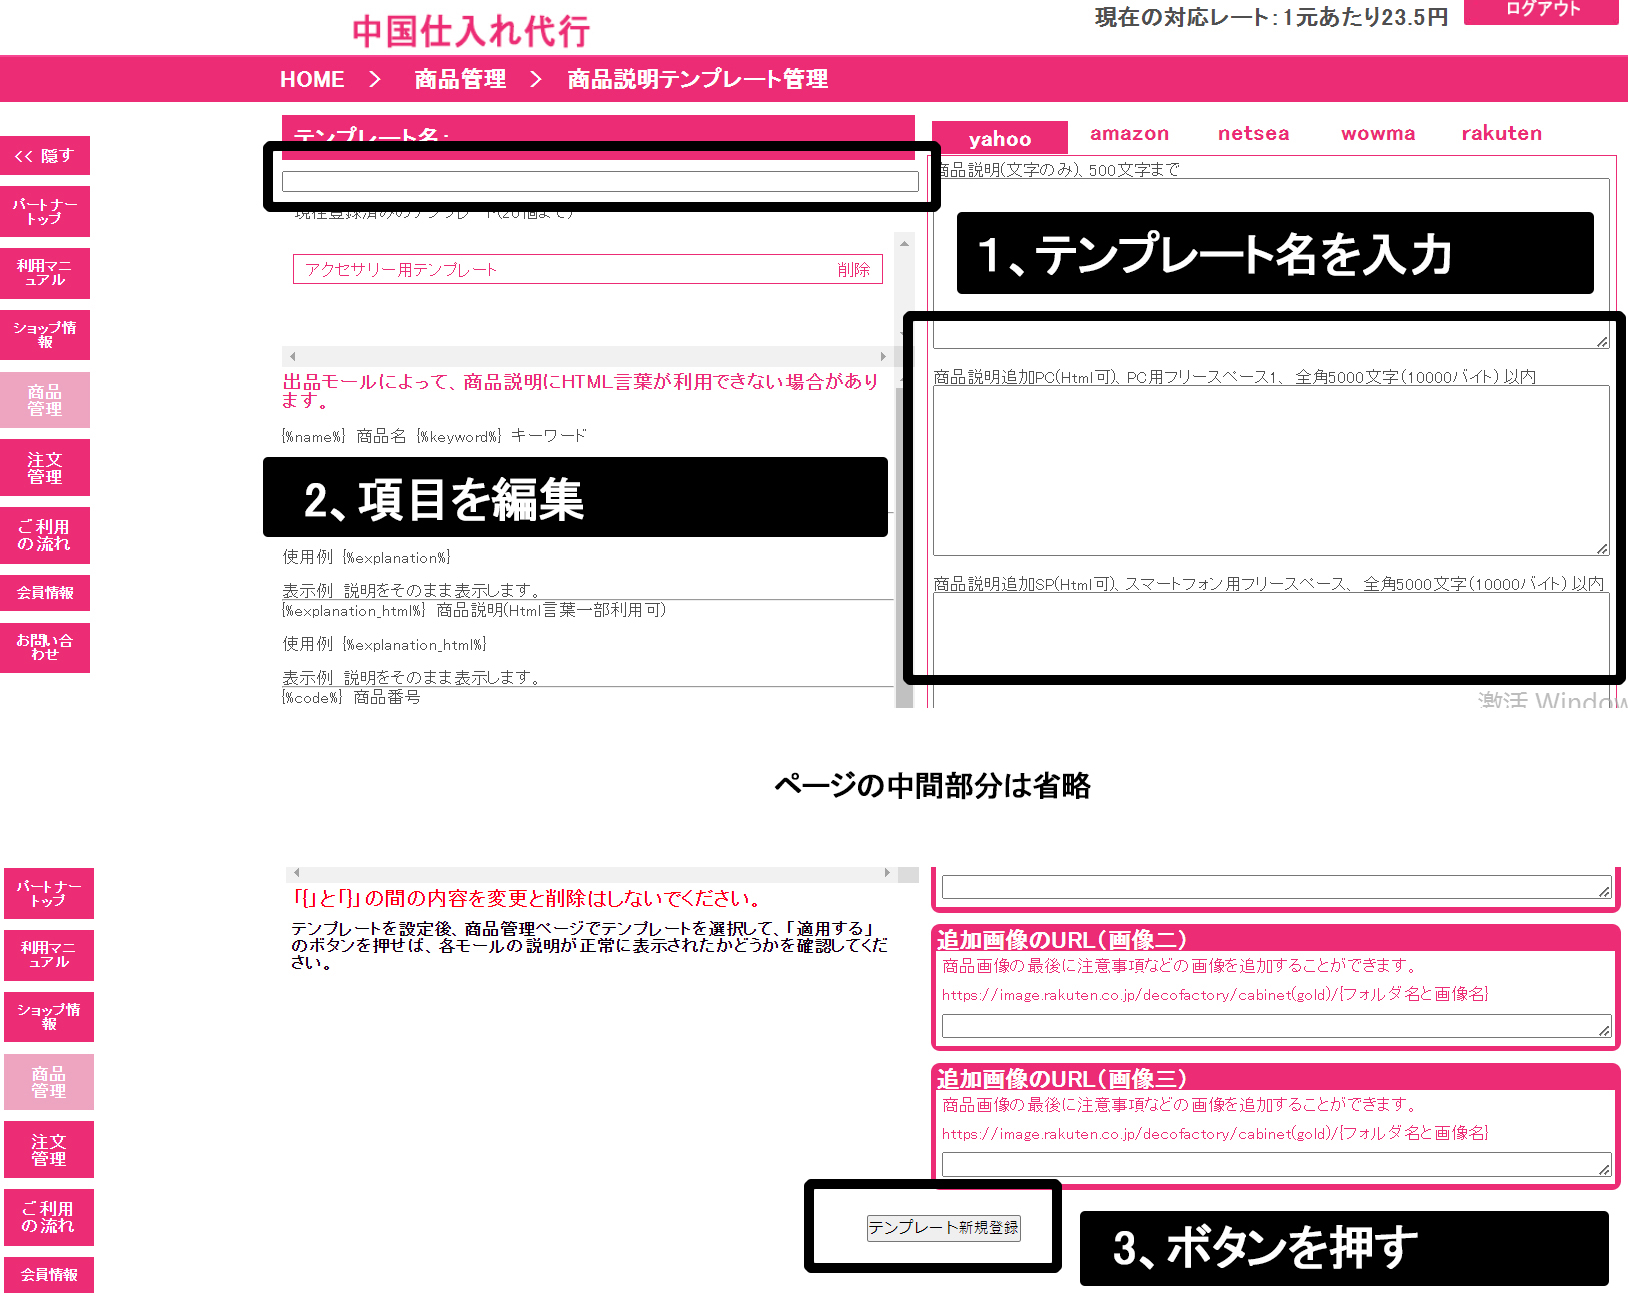Click the 商品説明追加PC HTML text area
The height and width of the screenshot is (1300, 1628).
1270,470
